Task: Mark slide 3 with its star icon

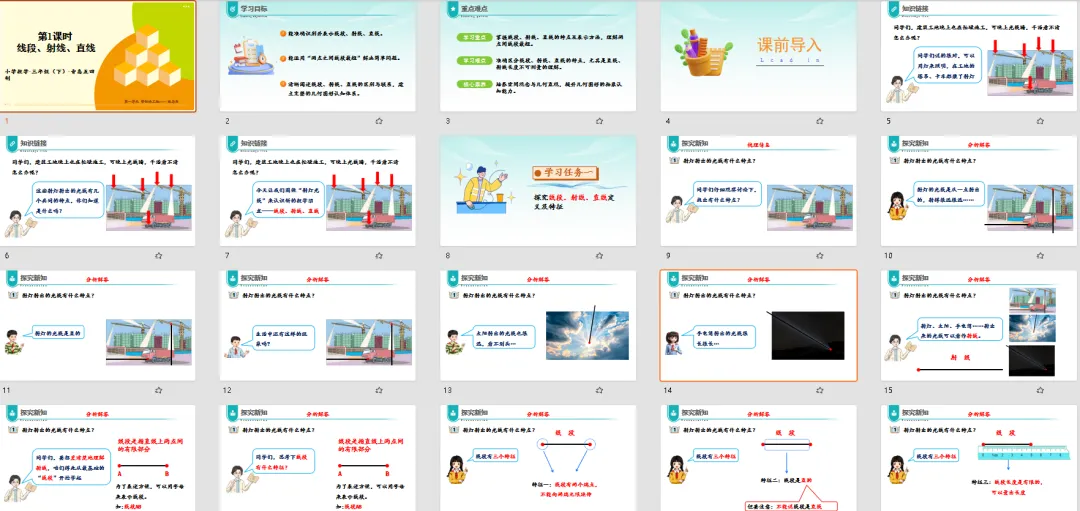Action: click(599, 121)
